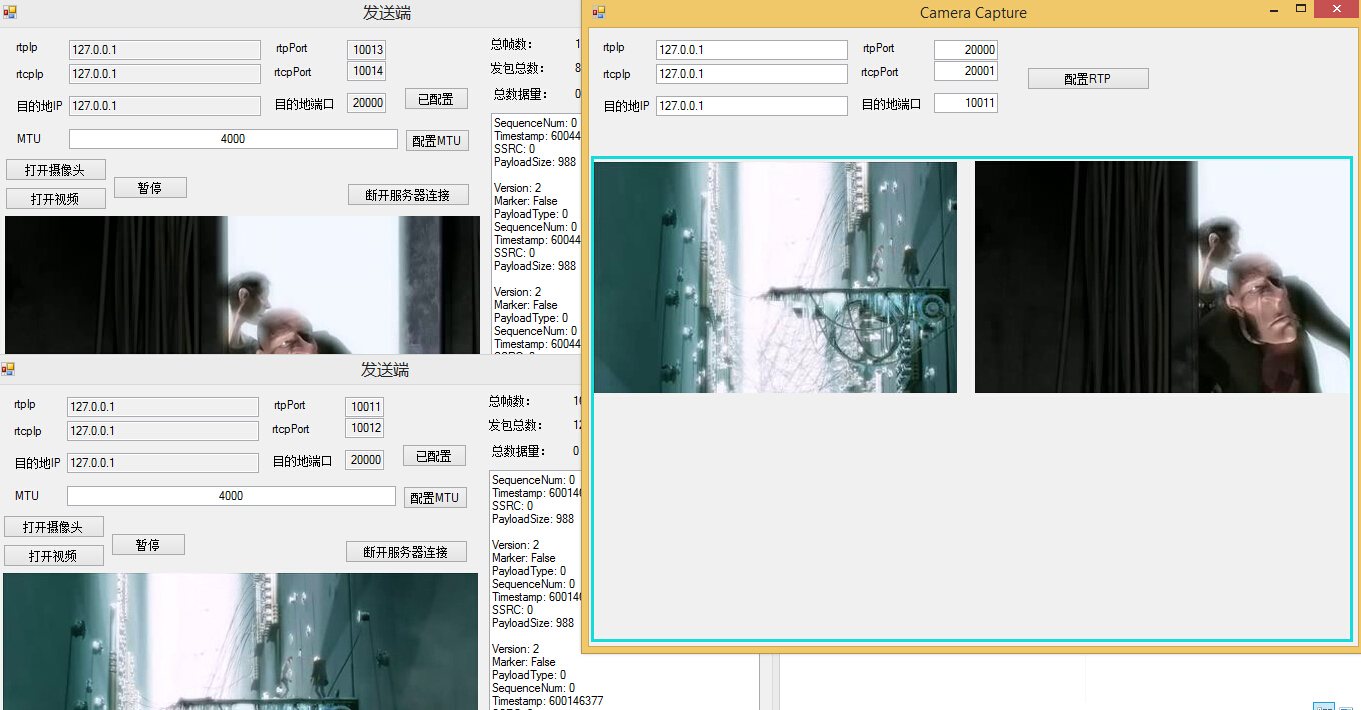
Task: Click Camera Capture title bar text
Action: pos(973,13)
